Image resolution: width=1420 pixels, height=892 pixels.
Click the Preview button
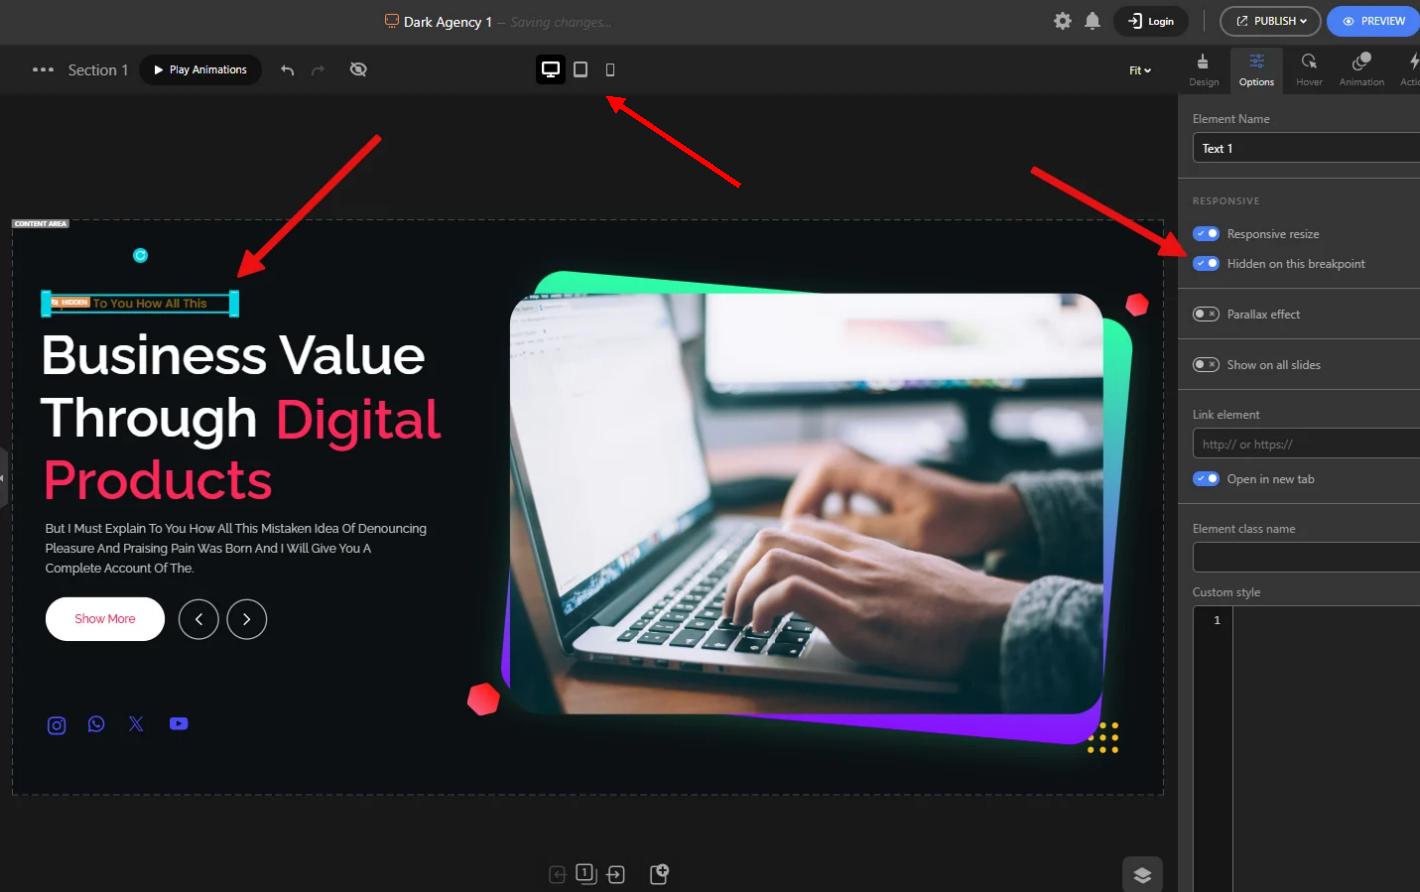[1374, 21]
